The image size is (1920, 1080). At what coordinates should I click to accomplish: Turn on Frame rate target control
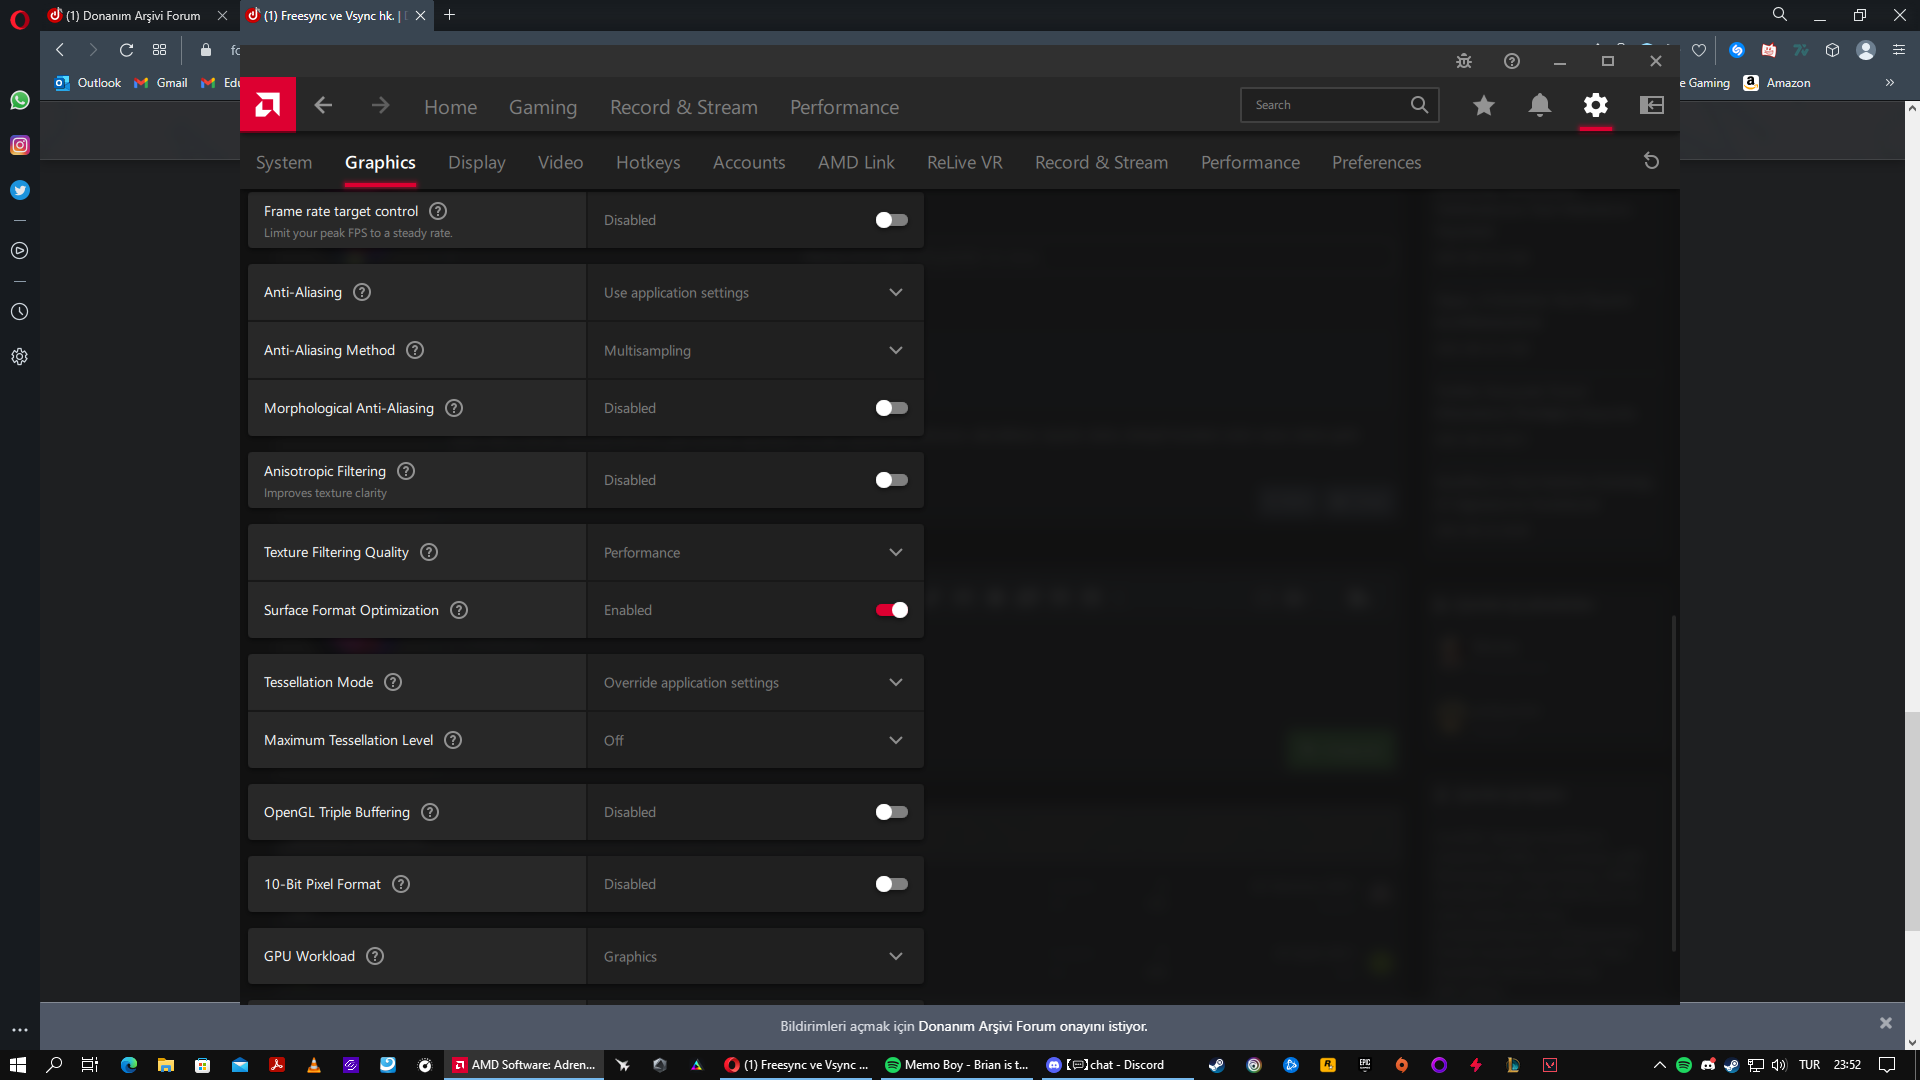point(891,220)
